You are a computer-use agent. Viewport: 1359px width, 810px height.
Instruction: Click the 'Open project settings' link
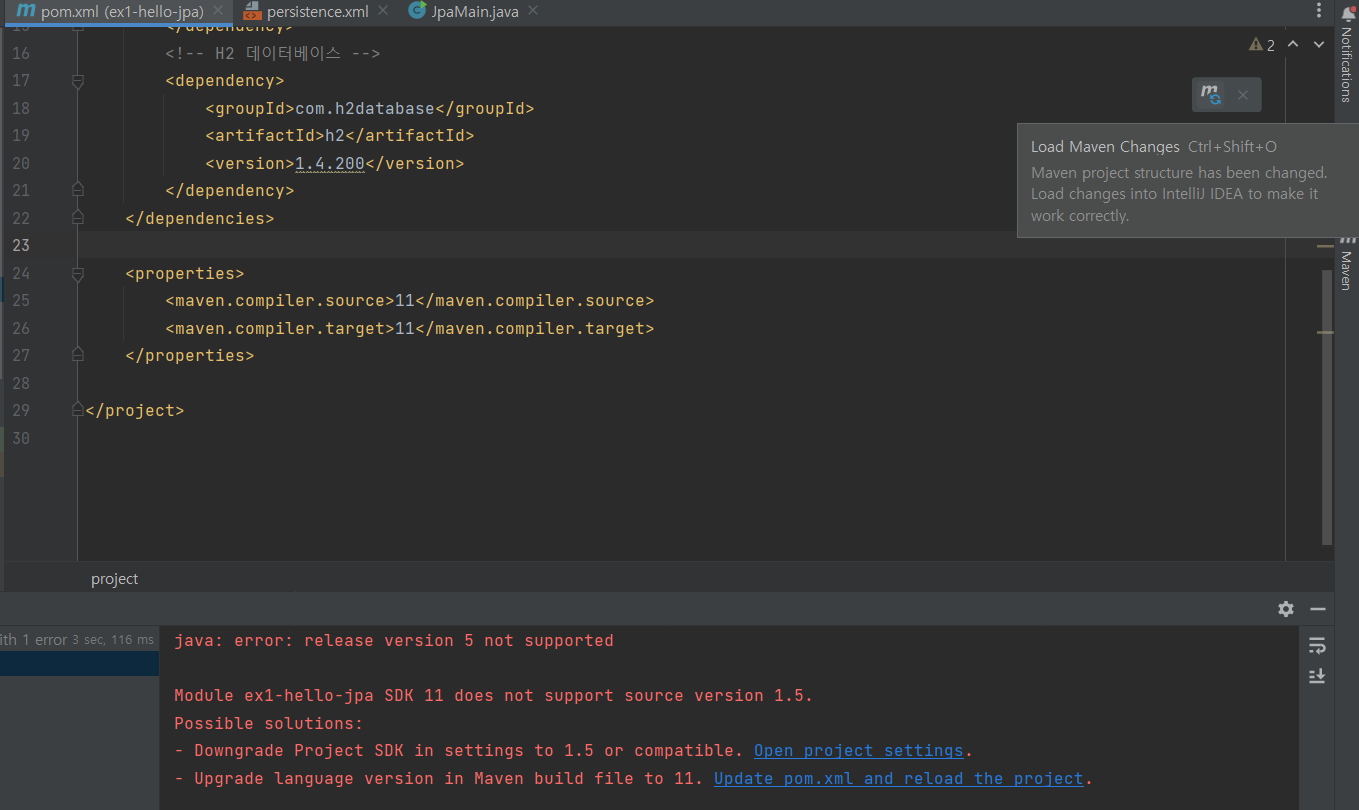858,750
